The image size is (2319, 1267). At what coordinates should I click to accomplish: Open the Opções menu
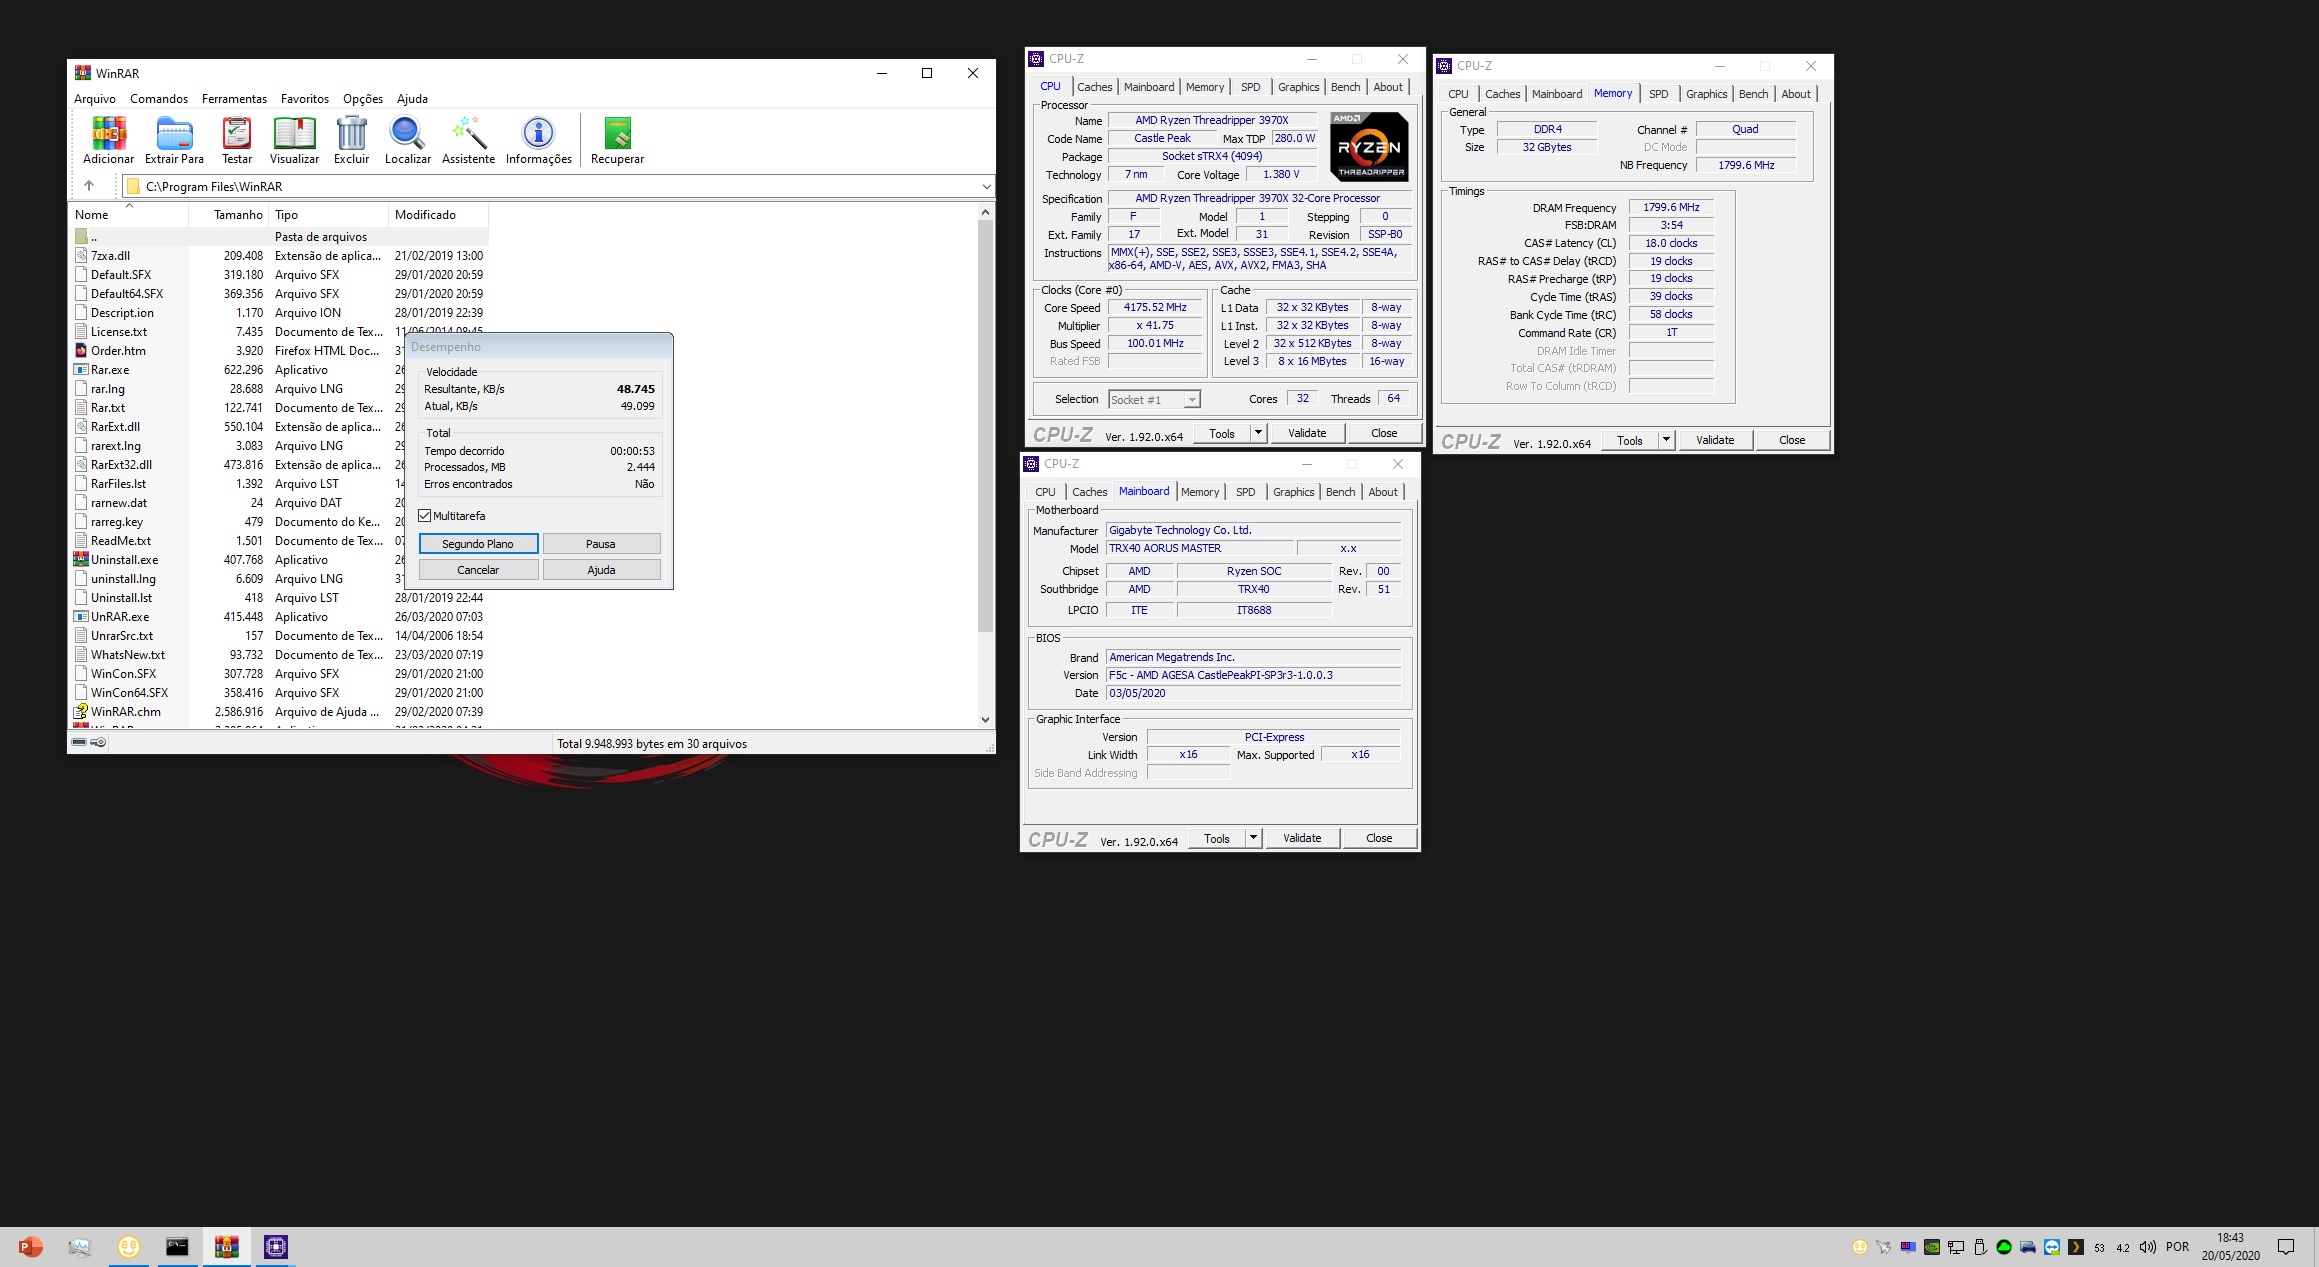pos(363,99)
